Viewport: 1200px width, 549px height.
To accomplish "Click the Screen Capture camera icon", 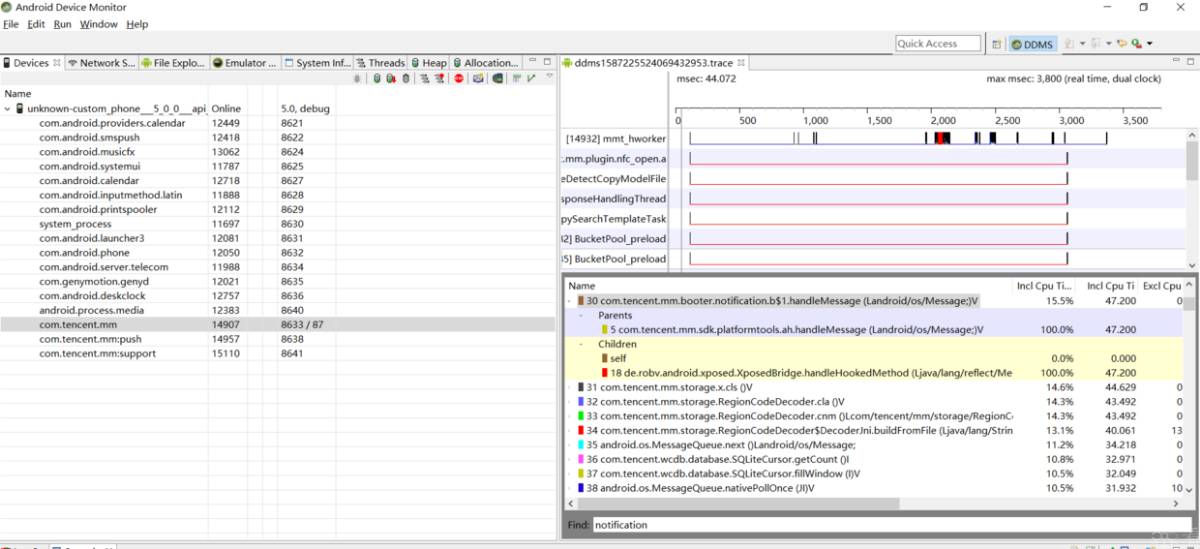I will (x=478, y=78).
